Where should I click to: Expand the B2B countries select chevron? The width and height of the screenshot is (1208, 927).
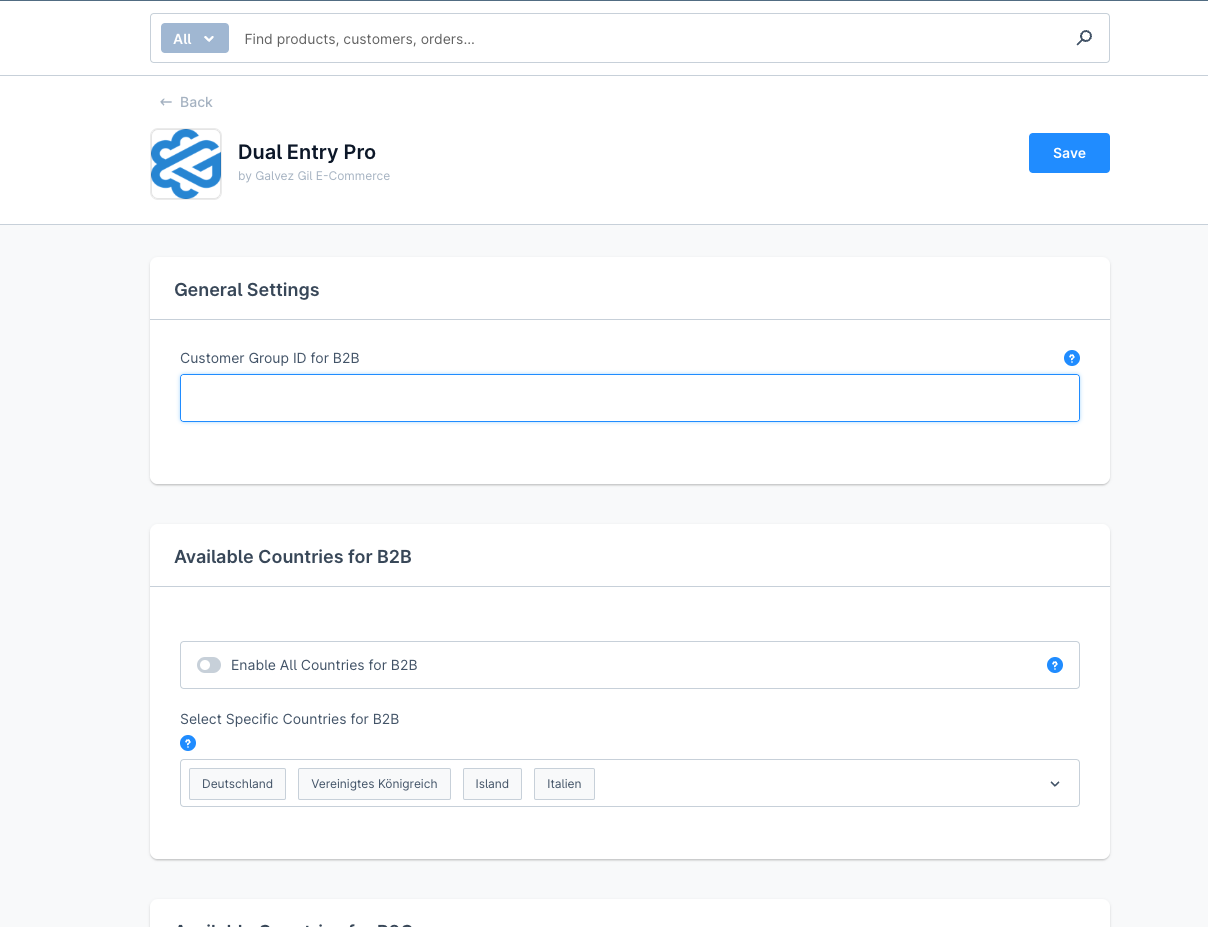(1054, 784)
